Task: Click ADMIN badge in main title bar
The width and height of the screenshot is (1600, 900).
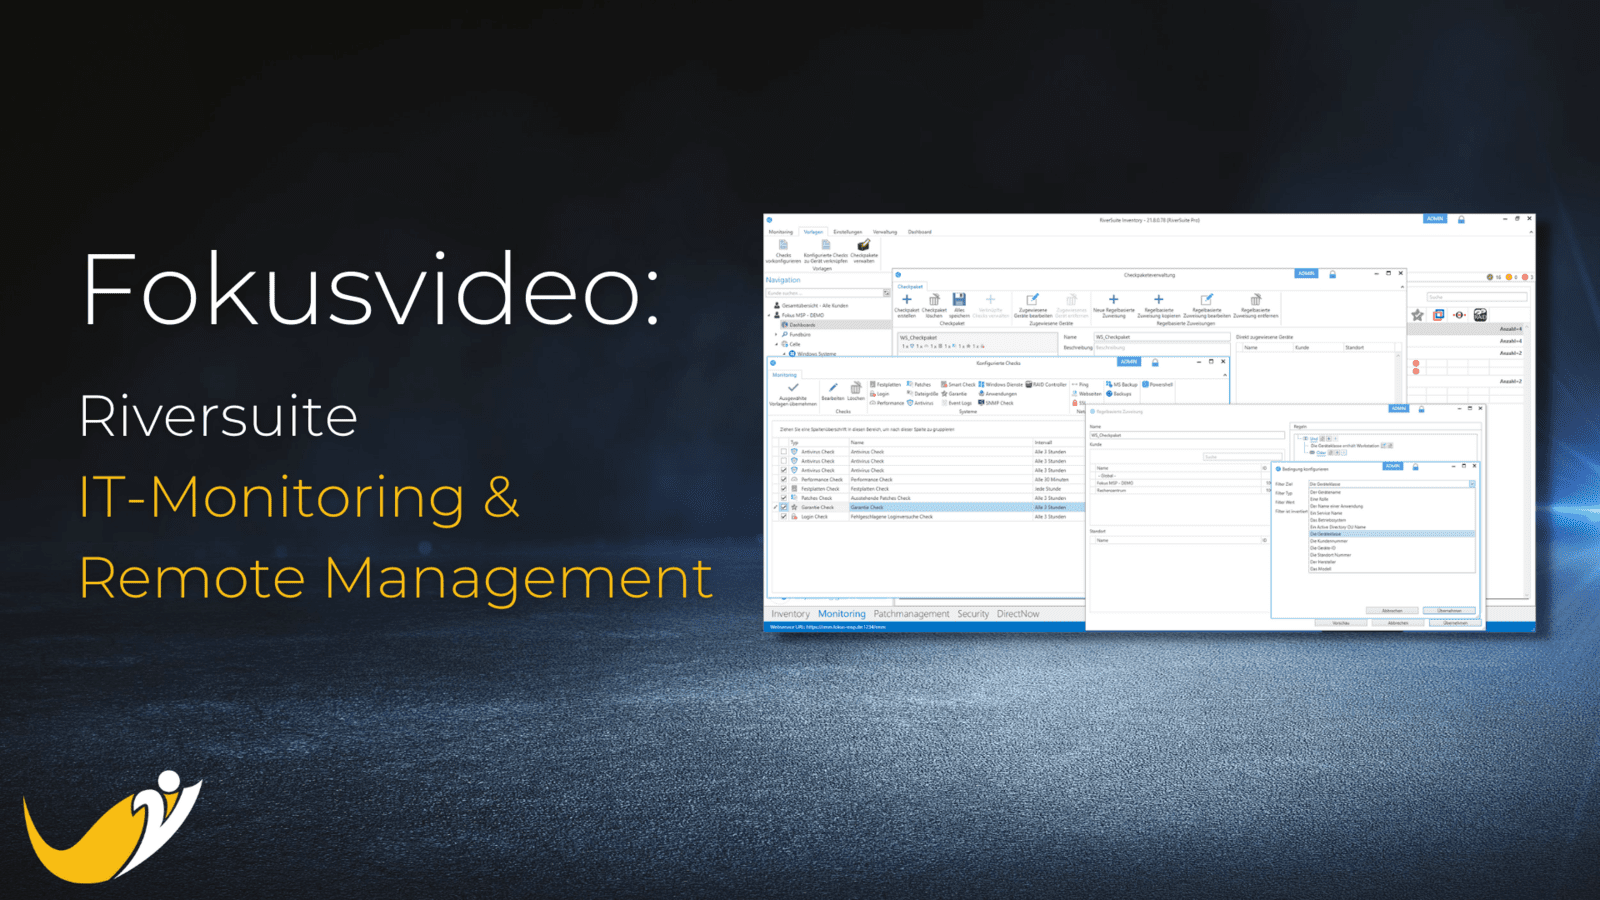Action: (x=1435, y=219)
